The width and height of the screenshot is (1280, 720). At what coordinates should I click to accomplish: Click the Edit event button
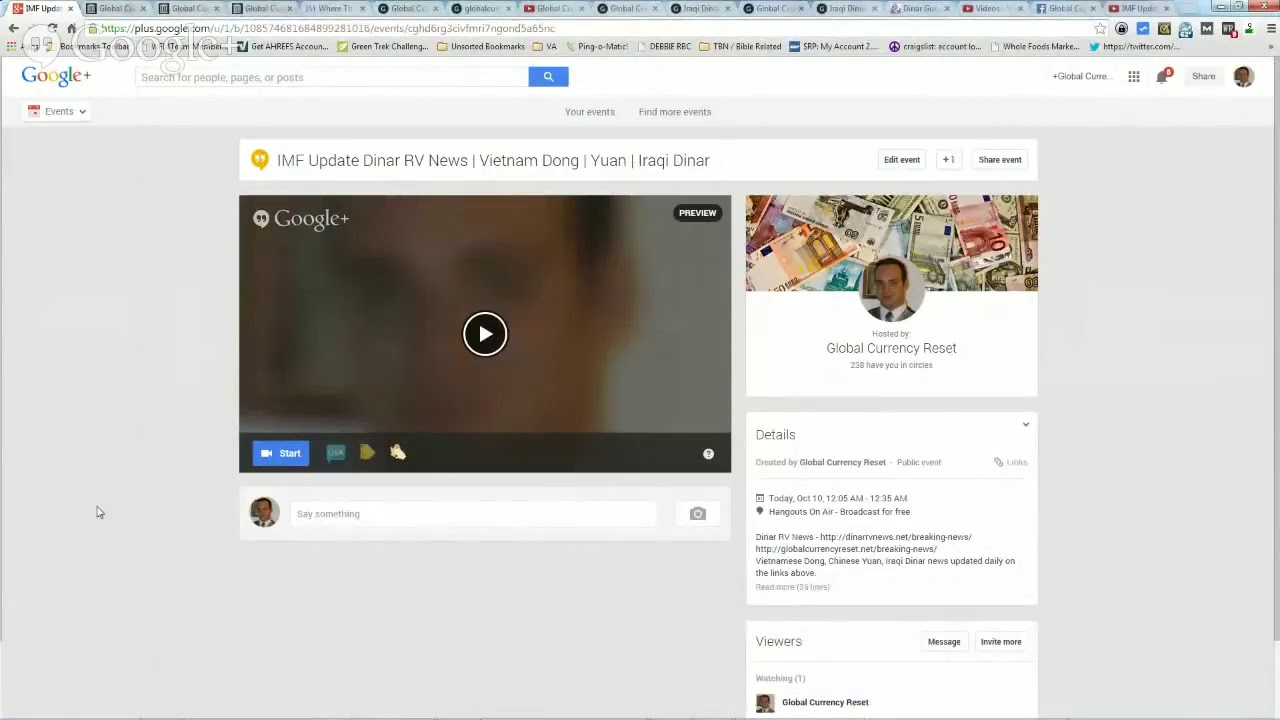click(902, 160)
